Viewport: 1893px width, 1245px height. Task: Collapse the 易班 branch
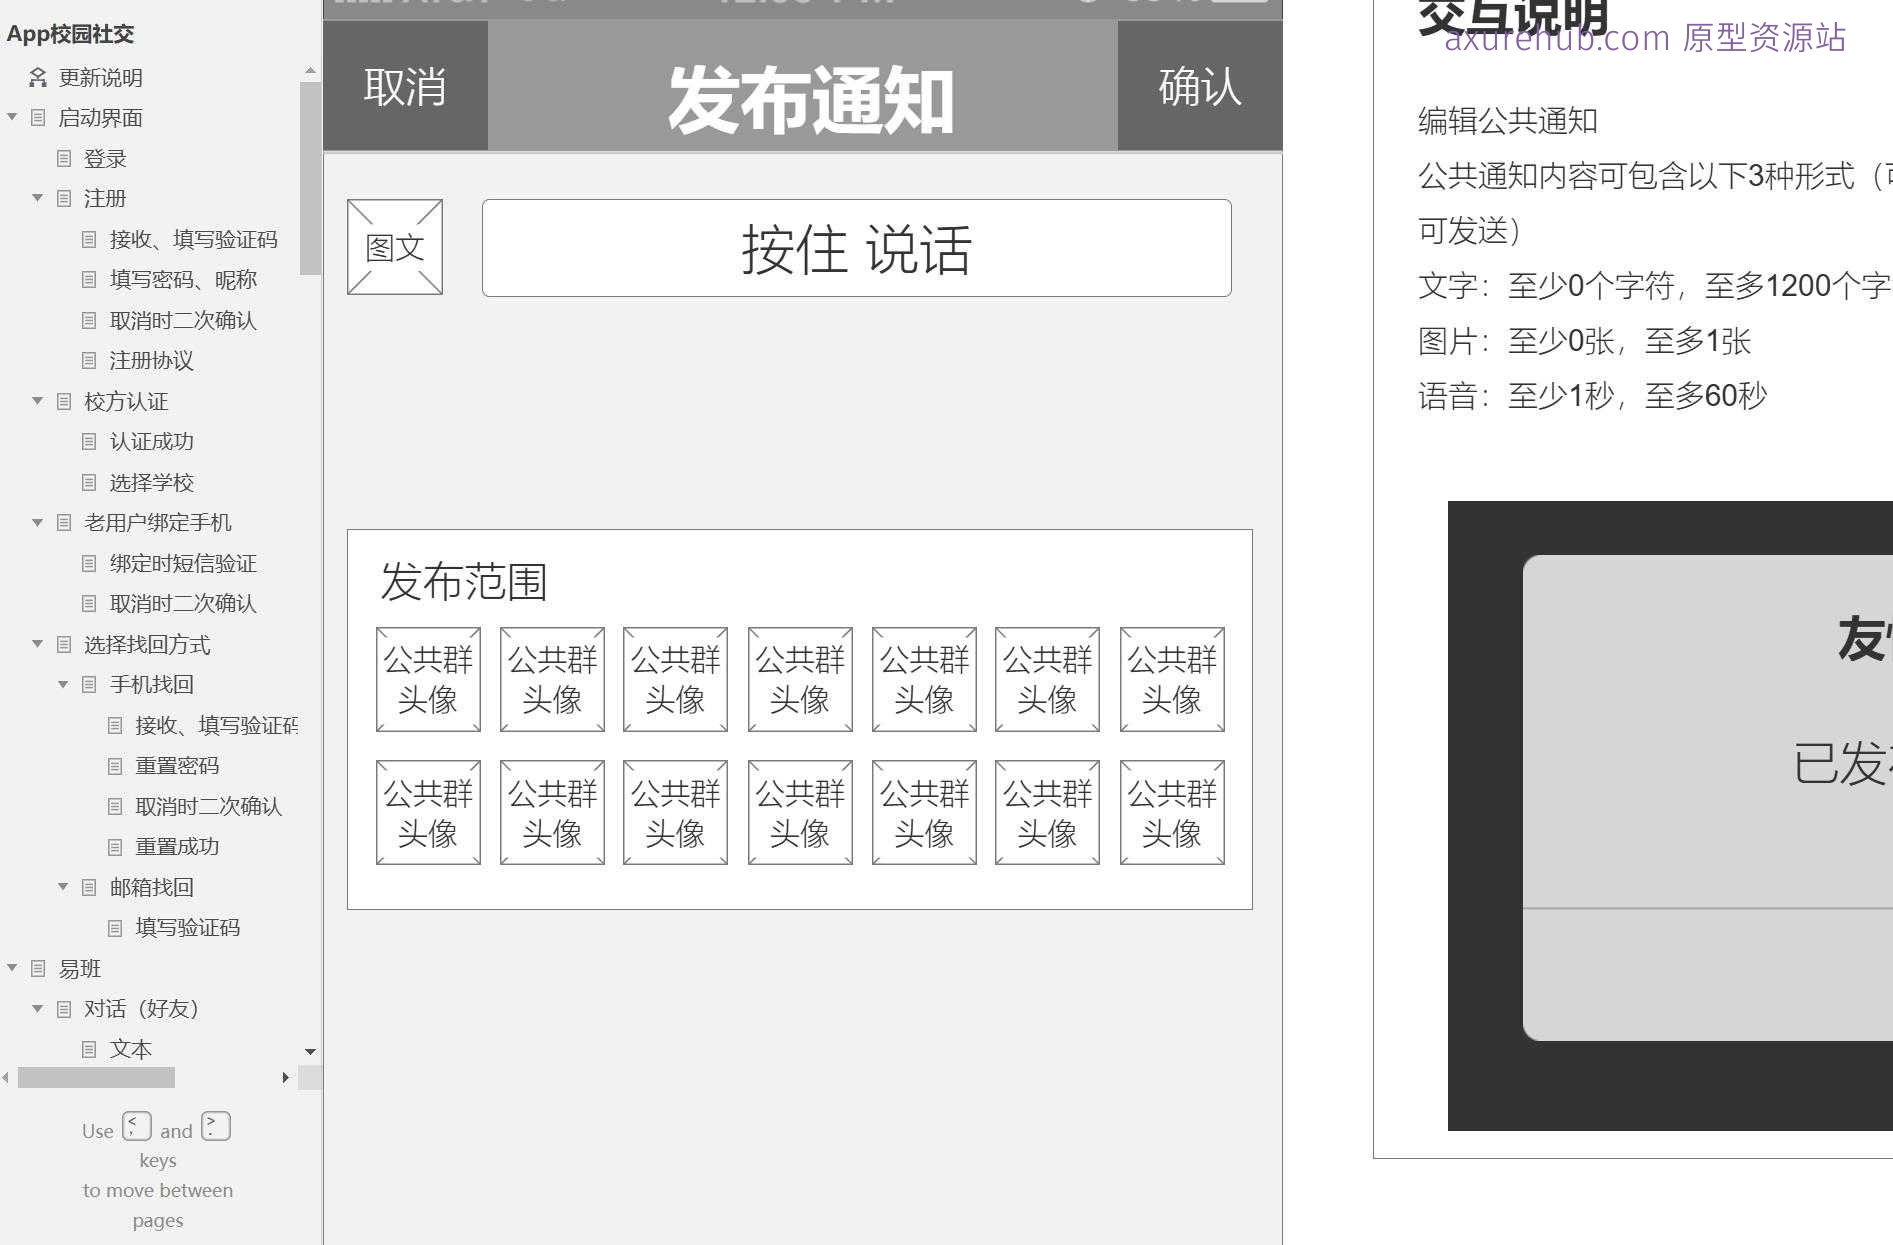13,968
